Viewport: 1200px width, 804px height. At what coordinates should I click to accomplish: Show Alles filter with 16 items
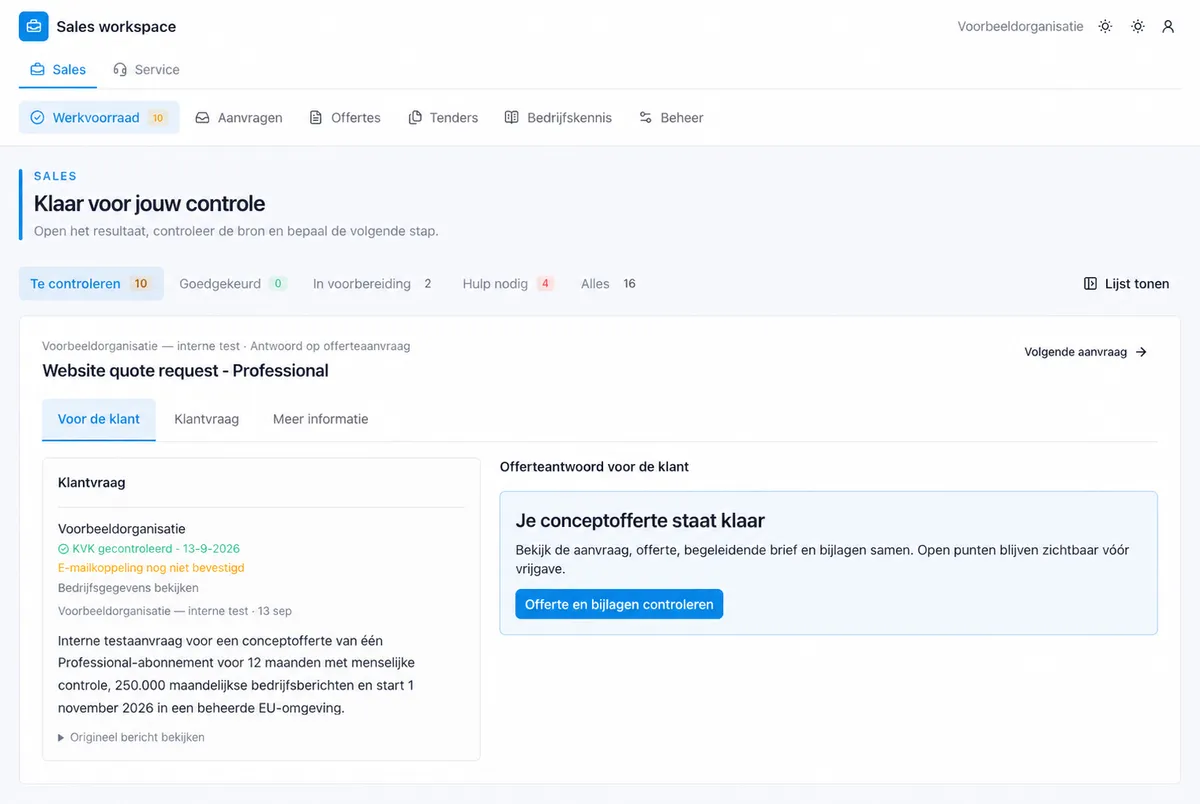tap(609, 284)
